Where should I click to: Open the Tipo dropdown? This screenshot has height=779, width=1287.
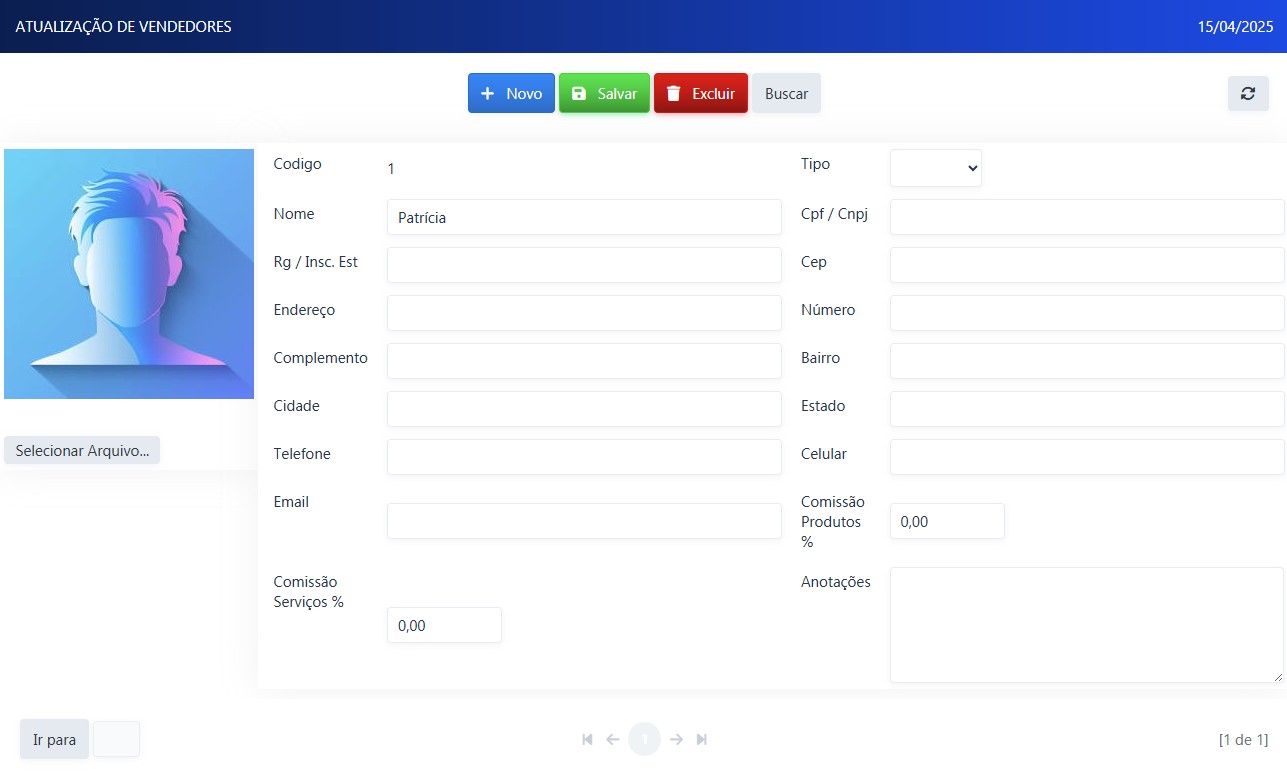pos(936,168)
